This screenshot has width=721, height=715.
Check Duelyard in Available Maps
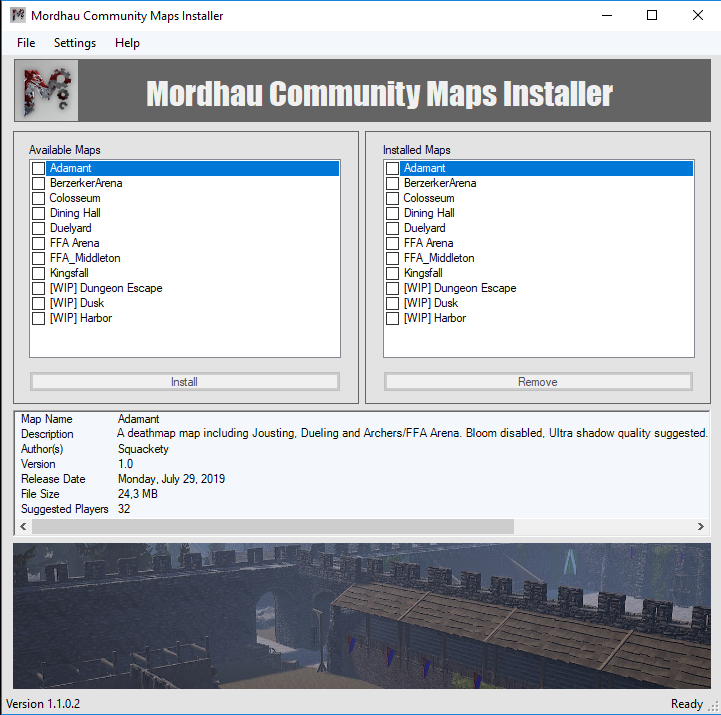(39, 229)
